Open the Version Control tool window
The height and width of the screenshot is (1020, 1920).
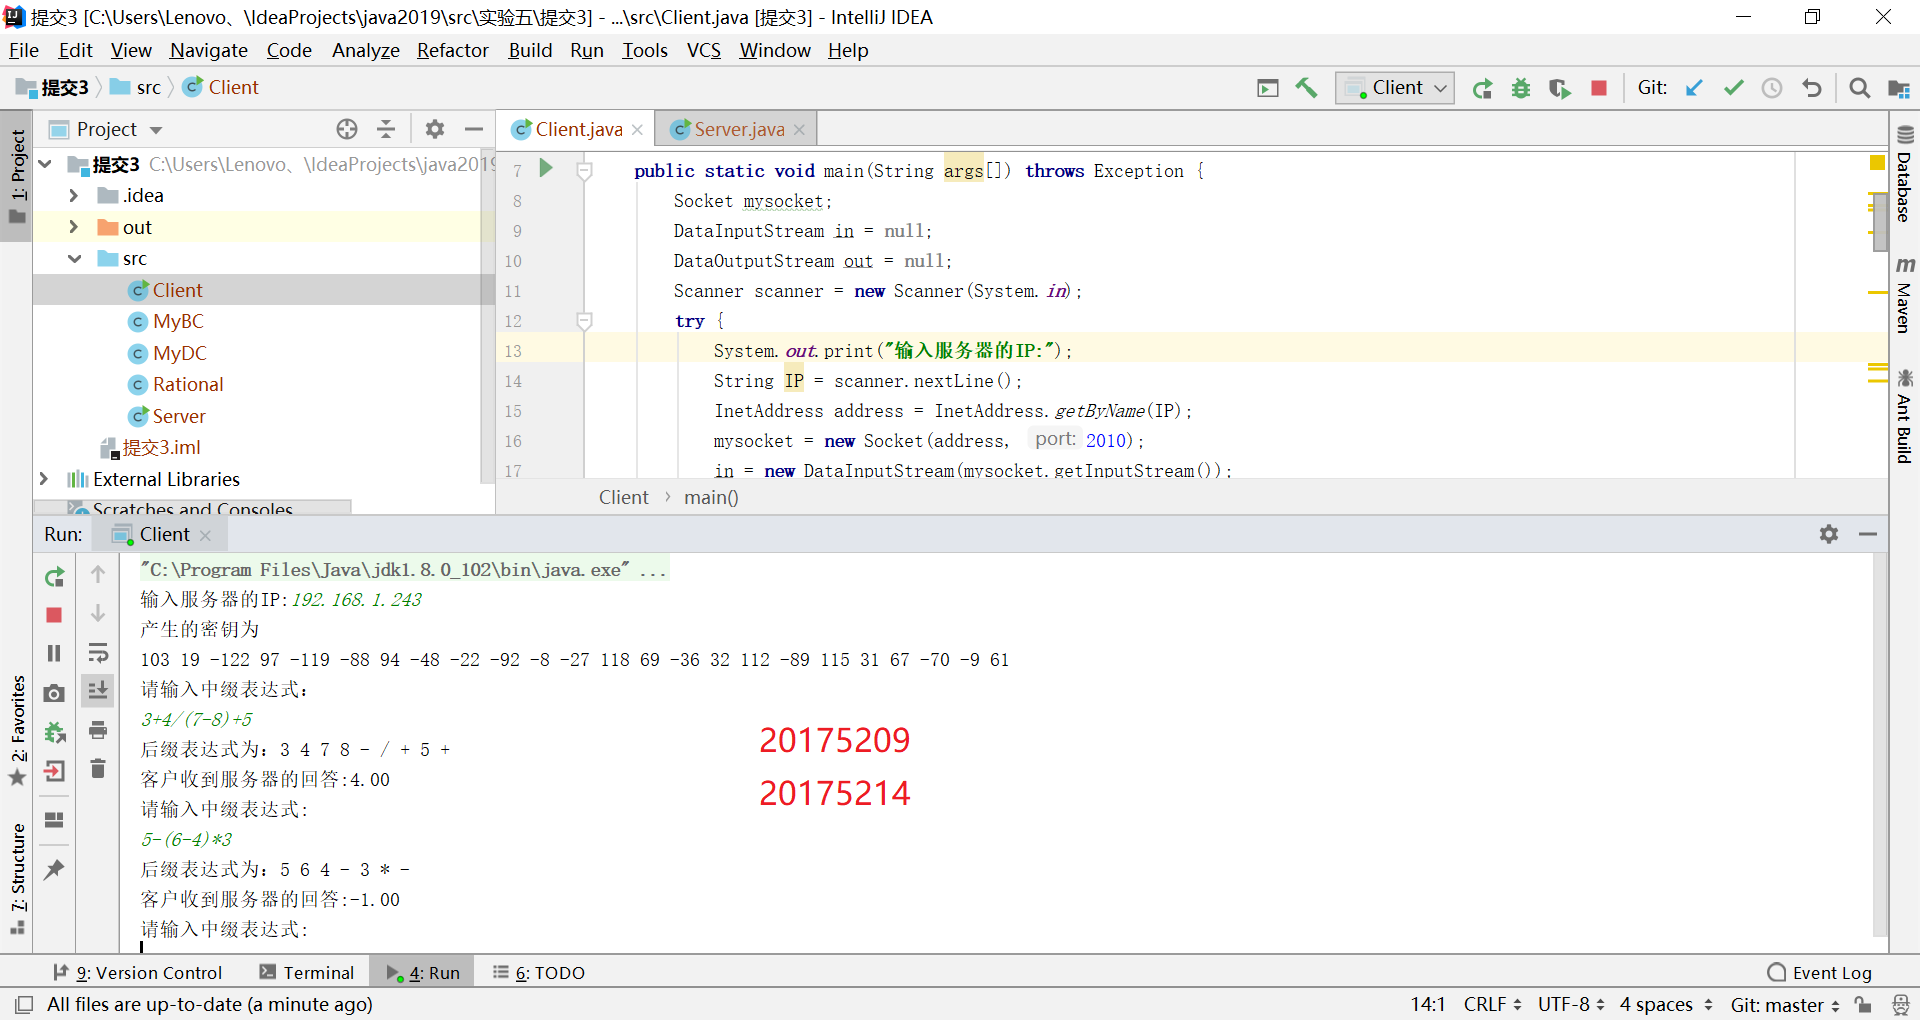click(138, 973)
